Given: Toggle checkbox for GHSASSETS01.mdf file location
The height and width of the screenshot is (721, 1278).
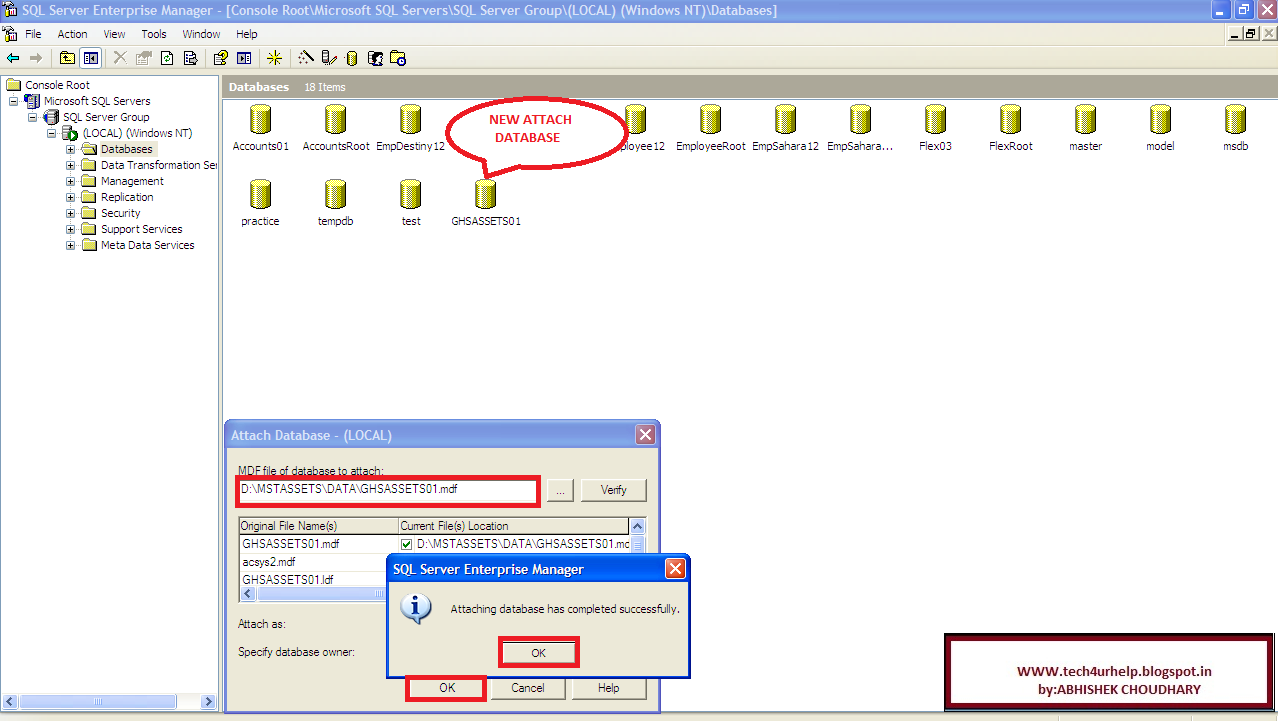Looking at the screenshot, I should coord(406,544).
